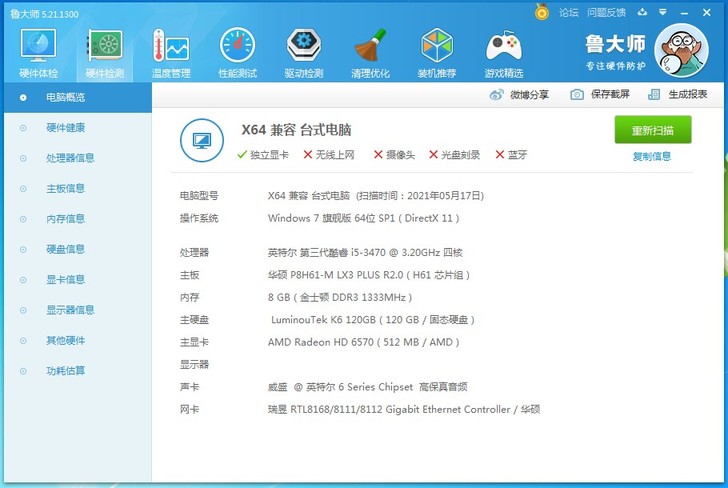This screenshot has height=488, width=728.
Task: Click the 显示器 label row
Action: [195, 364]
